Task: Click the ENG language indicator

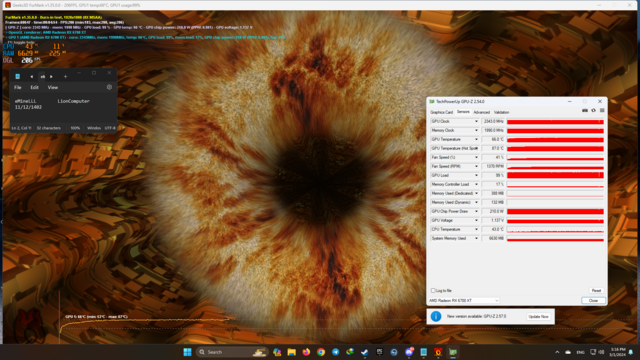Action: pos(580,352)
